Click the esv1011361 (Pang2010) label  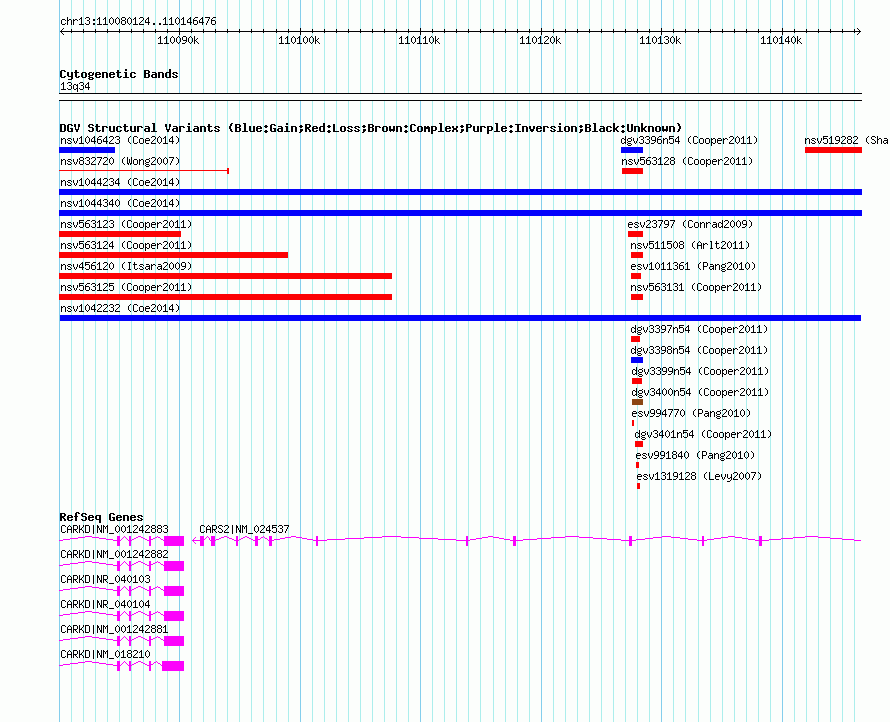click(x=693, y=266)
